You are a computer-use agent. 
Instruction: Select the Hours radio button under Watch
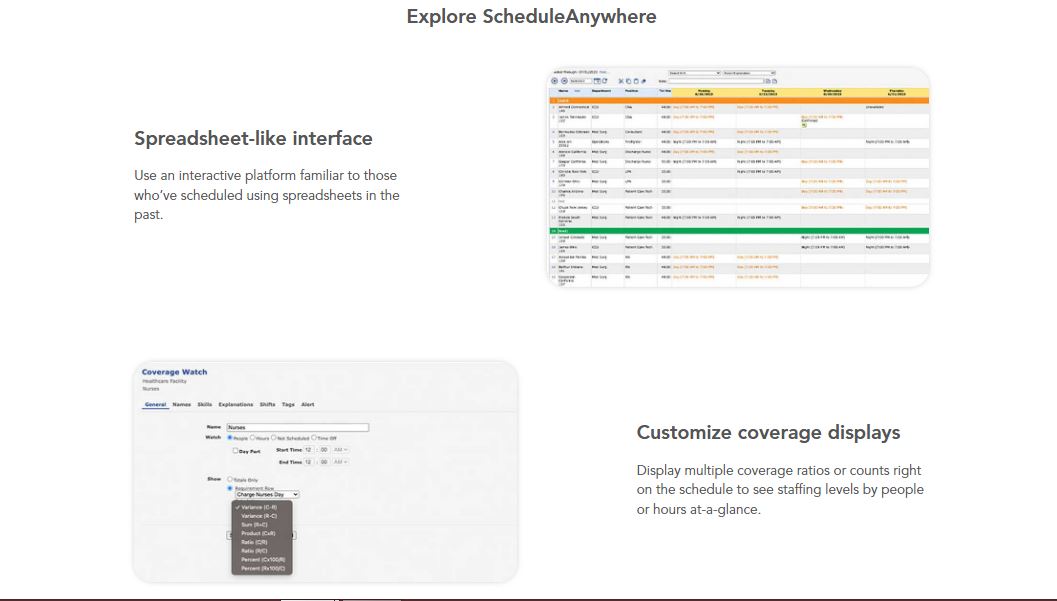(254, 438)
